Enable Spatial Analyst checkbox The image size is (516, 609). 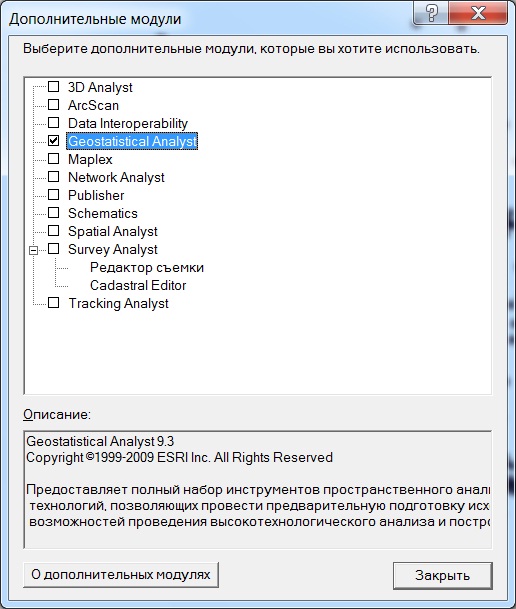pyautogui.click(x=54, y=231)
